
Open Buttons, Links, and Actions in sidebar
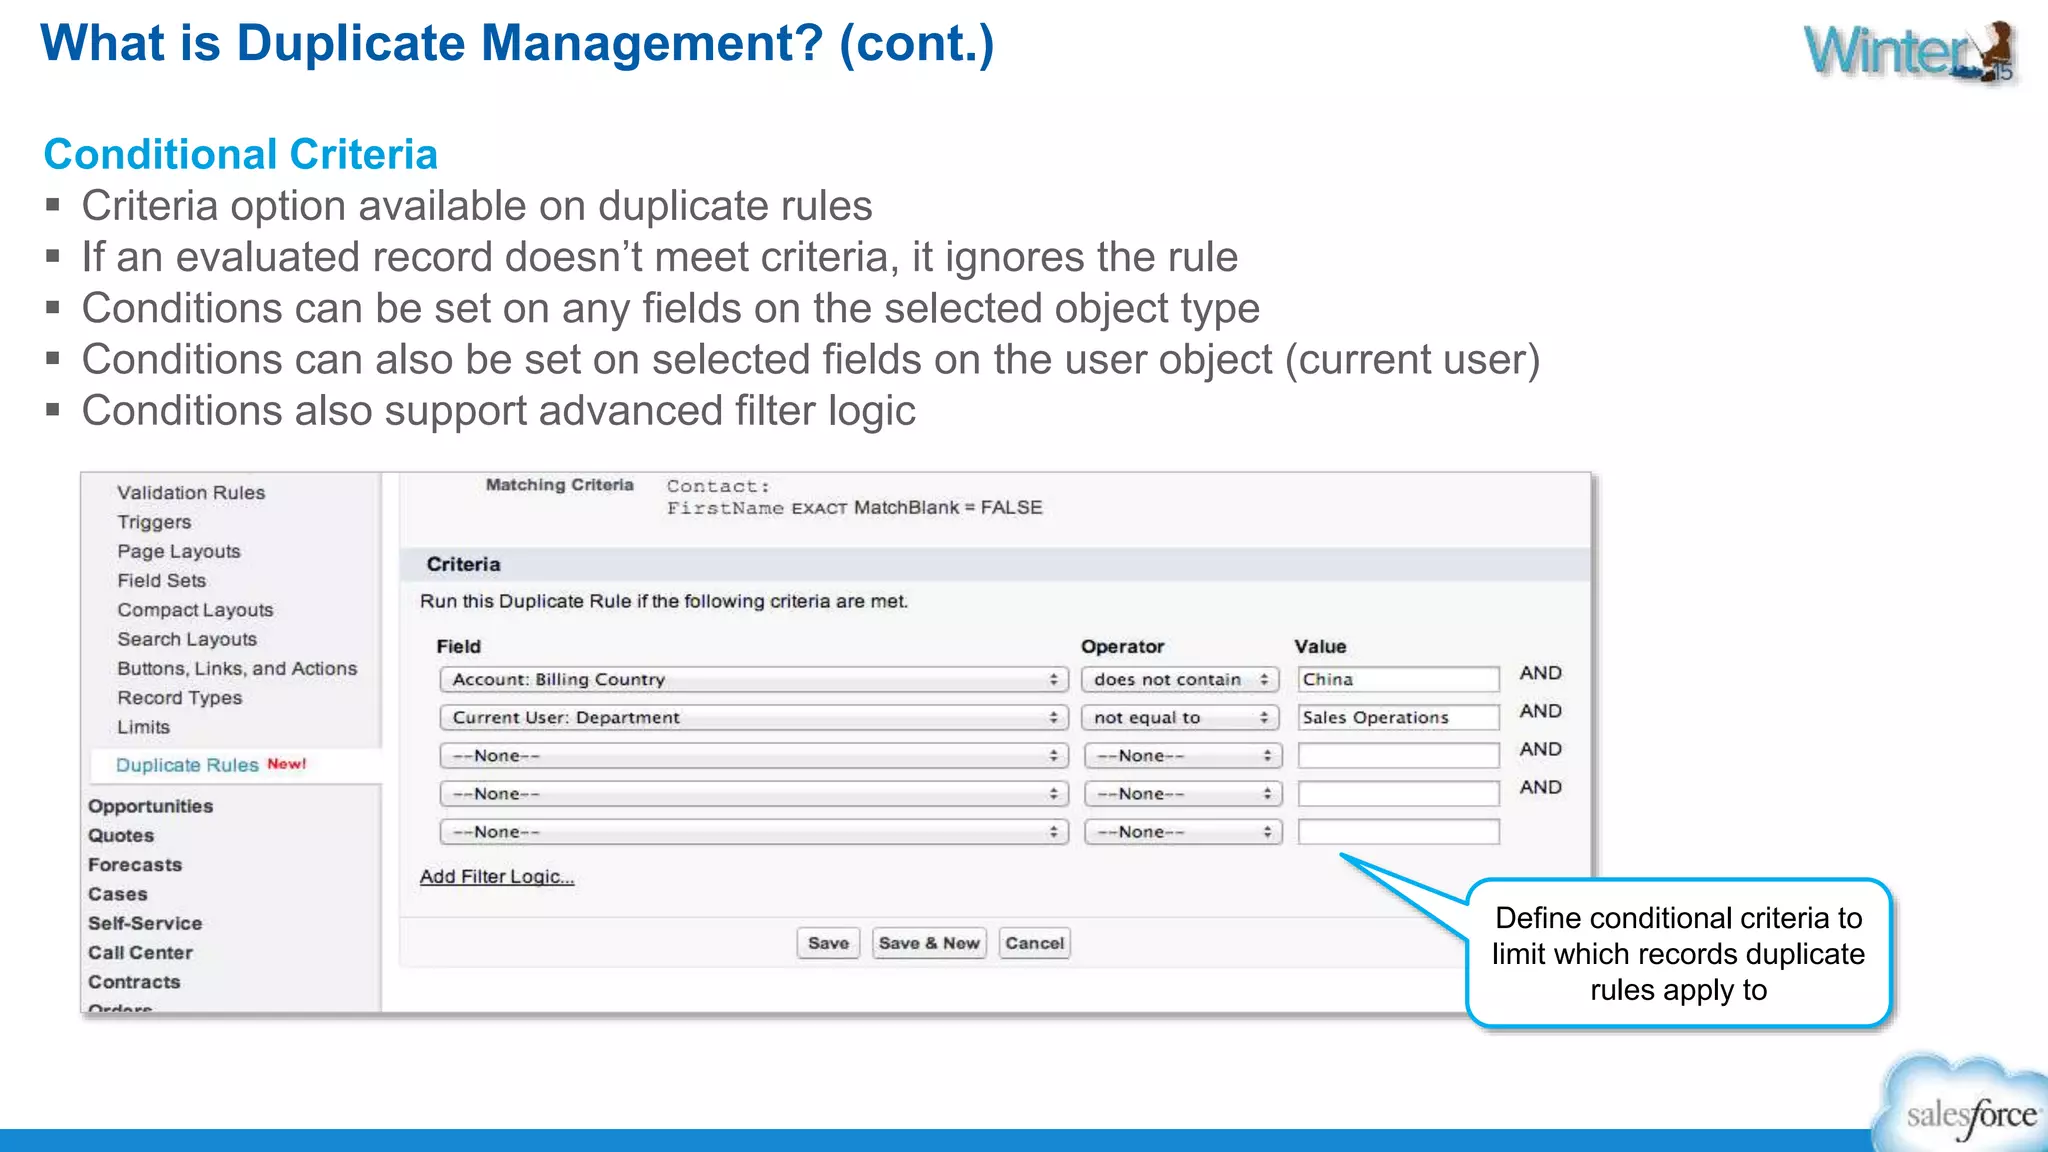(x=237, y=669)
